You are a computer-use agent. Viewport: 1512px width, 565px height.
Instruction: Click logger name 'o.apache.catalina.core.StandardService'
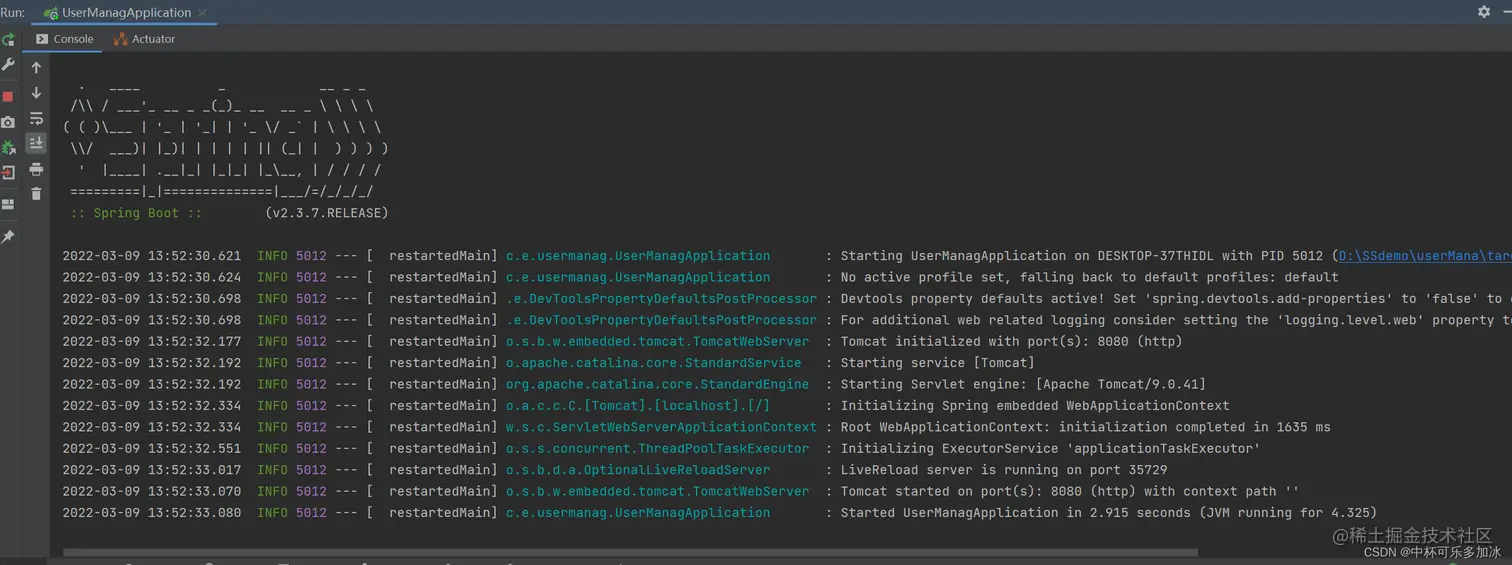[653, 363]
